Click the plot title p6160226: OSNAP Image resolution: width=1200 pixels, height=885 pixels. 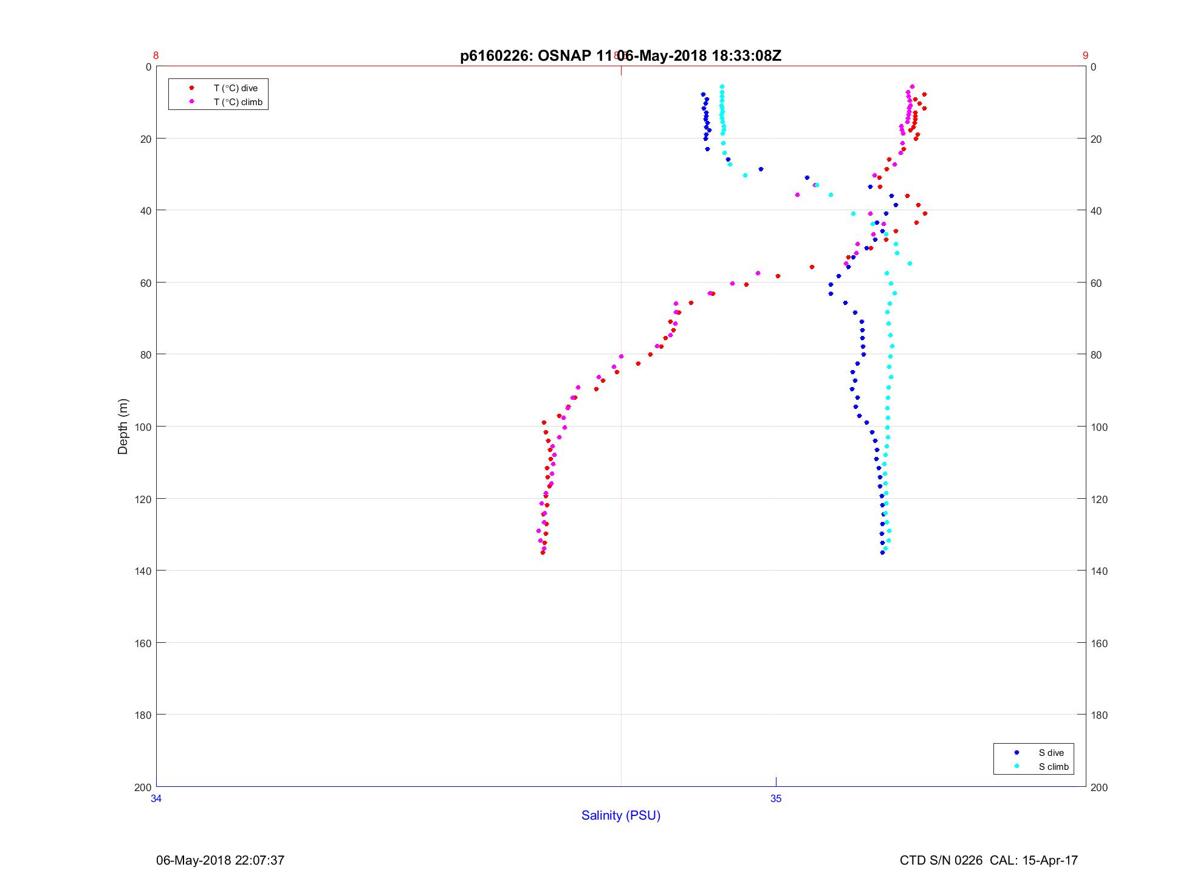620,56
